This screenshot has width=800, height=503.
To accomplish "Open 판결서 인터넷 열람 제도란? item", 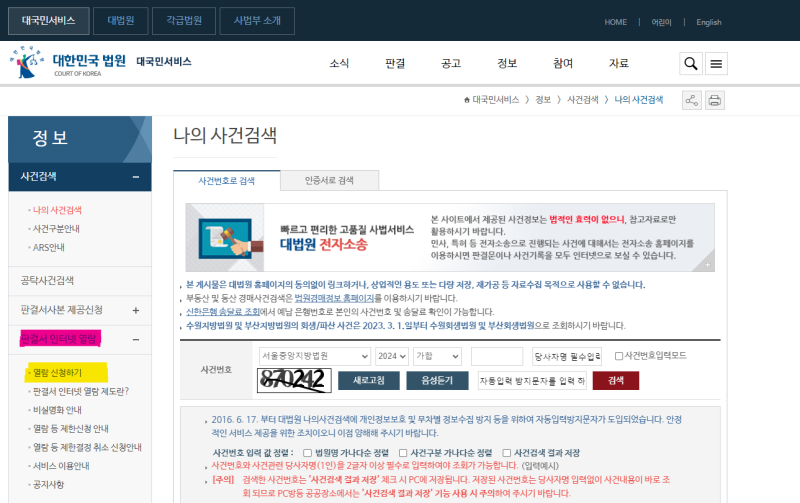I will [x=81, y=391].
